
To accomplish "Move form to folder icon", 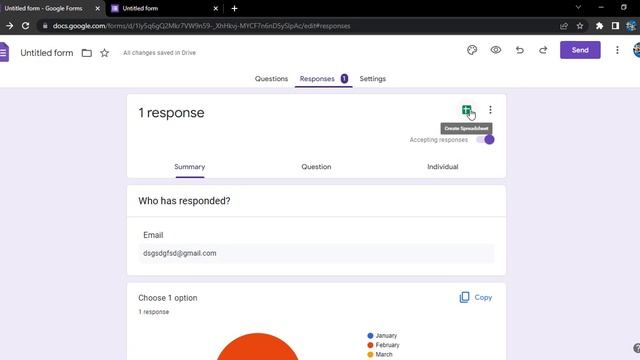I will coord(87,53).
